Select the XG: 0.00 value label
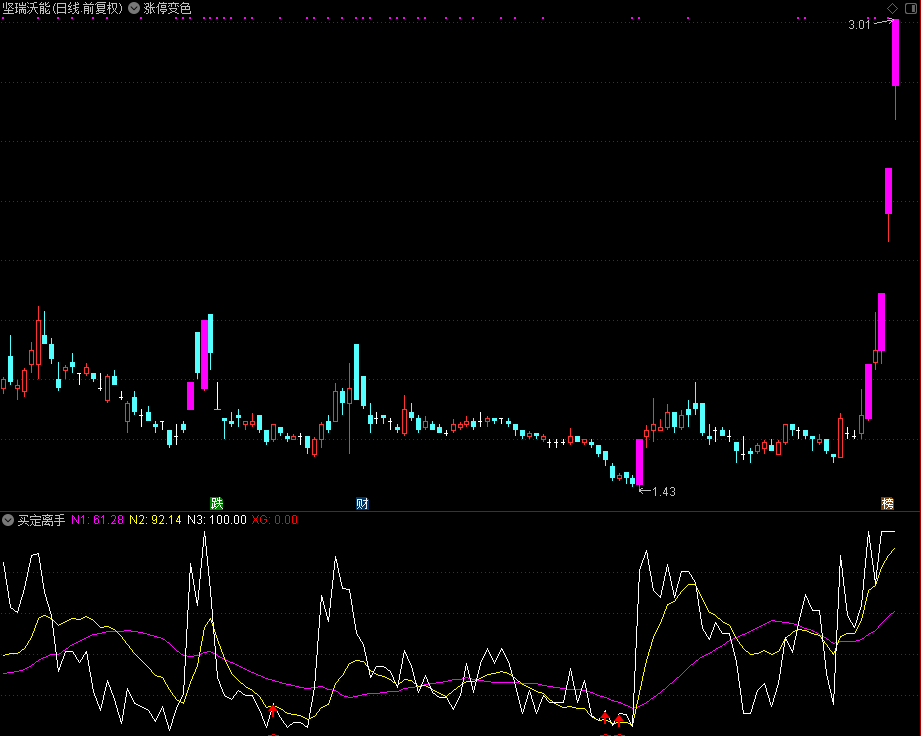The height and width of the screenshot is (736, 921). pyautogui.click(x=274, y=520)
